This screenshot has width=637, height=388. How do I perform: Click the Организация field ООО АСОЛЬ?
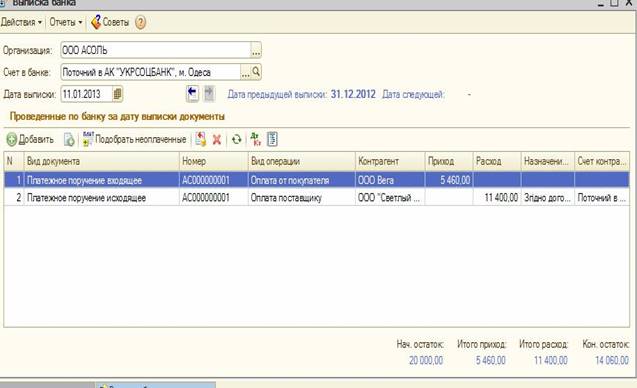point(156,50)
